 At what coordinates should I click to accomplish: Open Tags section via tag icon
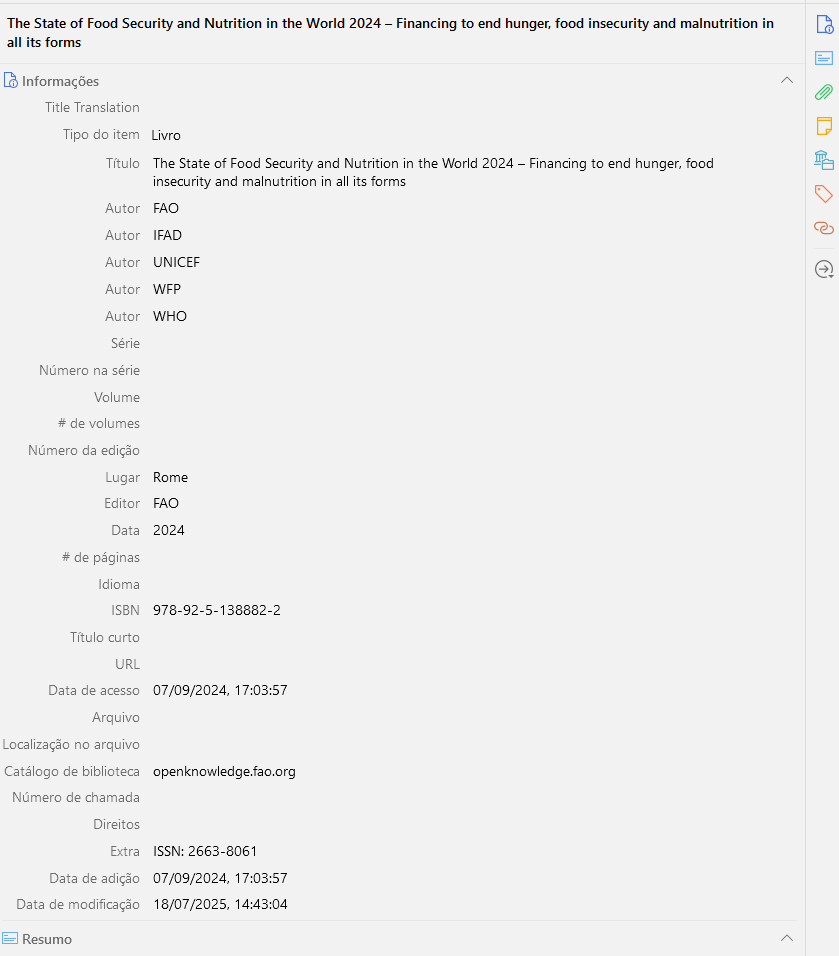[x=824, y=194]
